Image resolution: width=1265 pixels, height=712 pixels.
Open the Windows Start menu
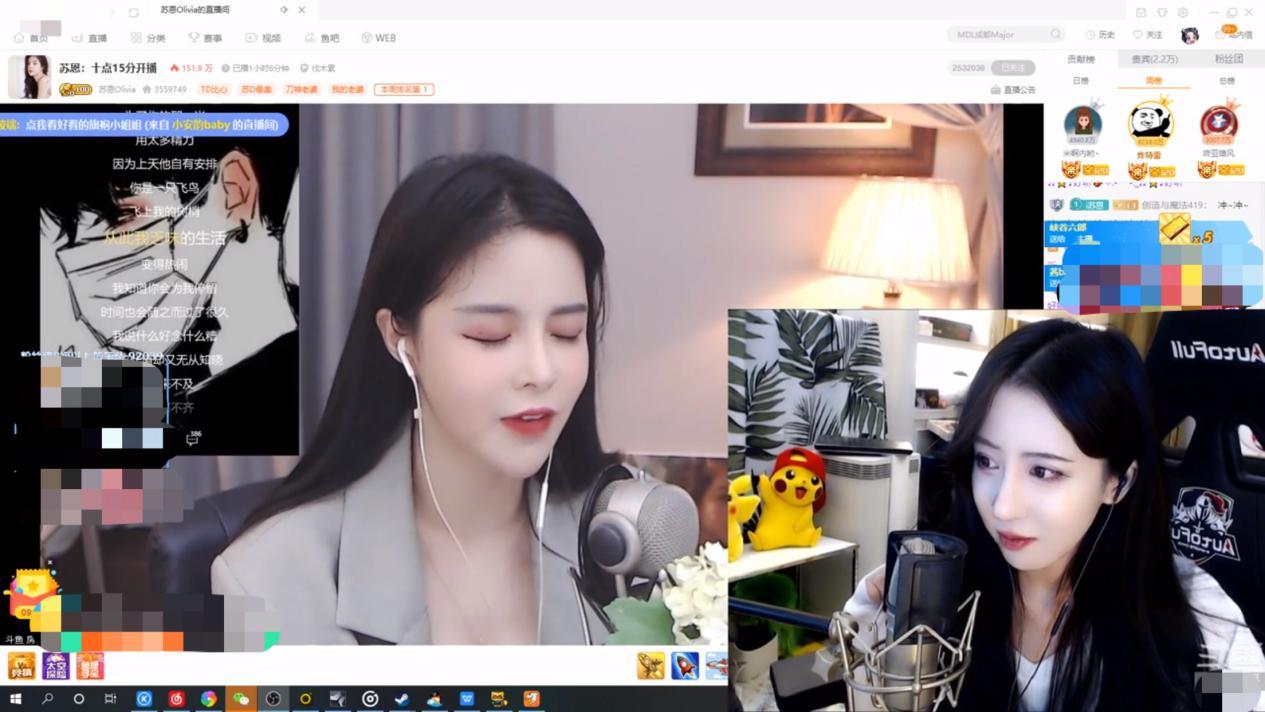pyautogui.click(x=15, y=699)
